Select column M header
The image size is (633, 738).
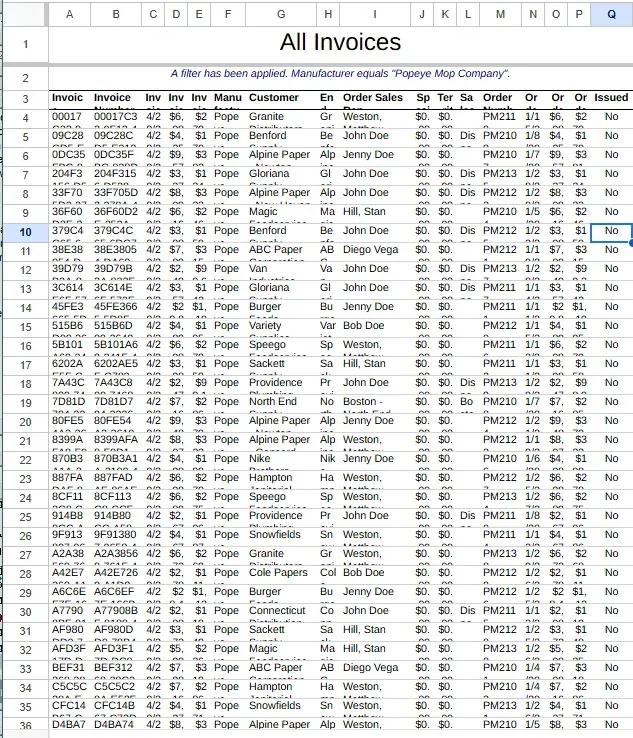[500, 14]
